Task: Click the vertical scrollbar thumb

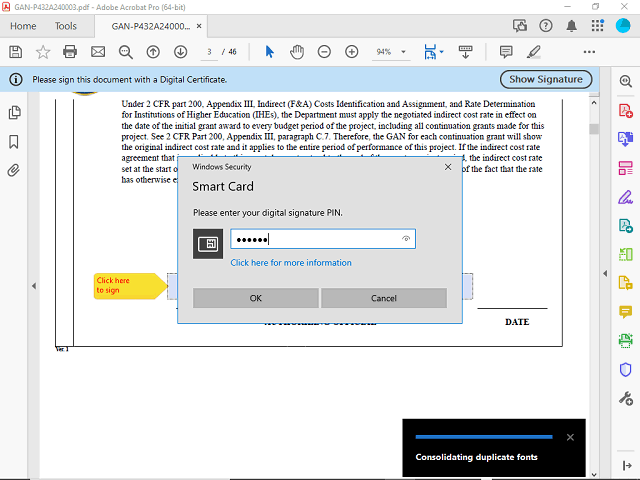Action: click(x=594, y=129)
